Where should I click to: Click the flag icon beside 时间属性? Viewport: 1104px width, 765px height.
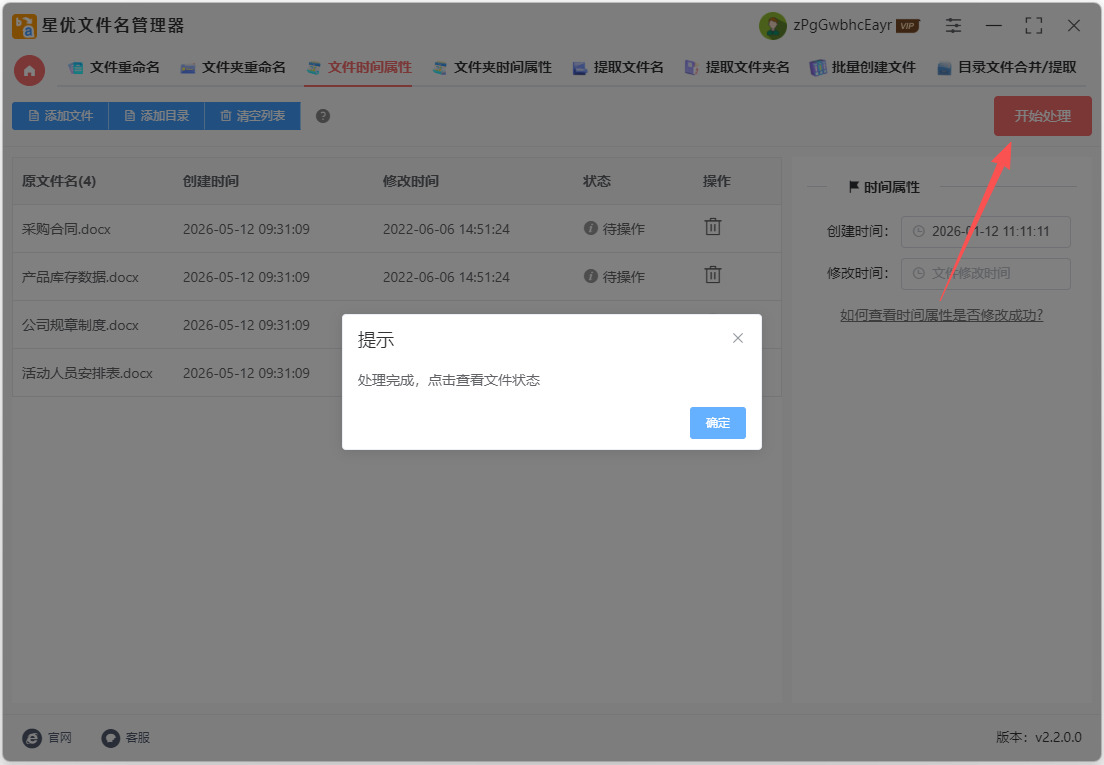click(853, 186)
